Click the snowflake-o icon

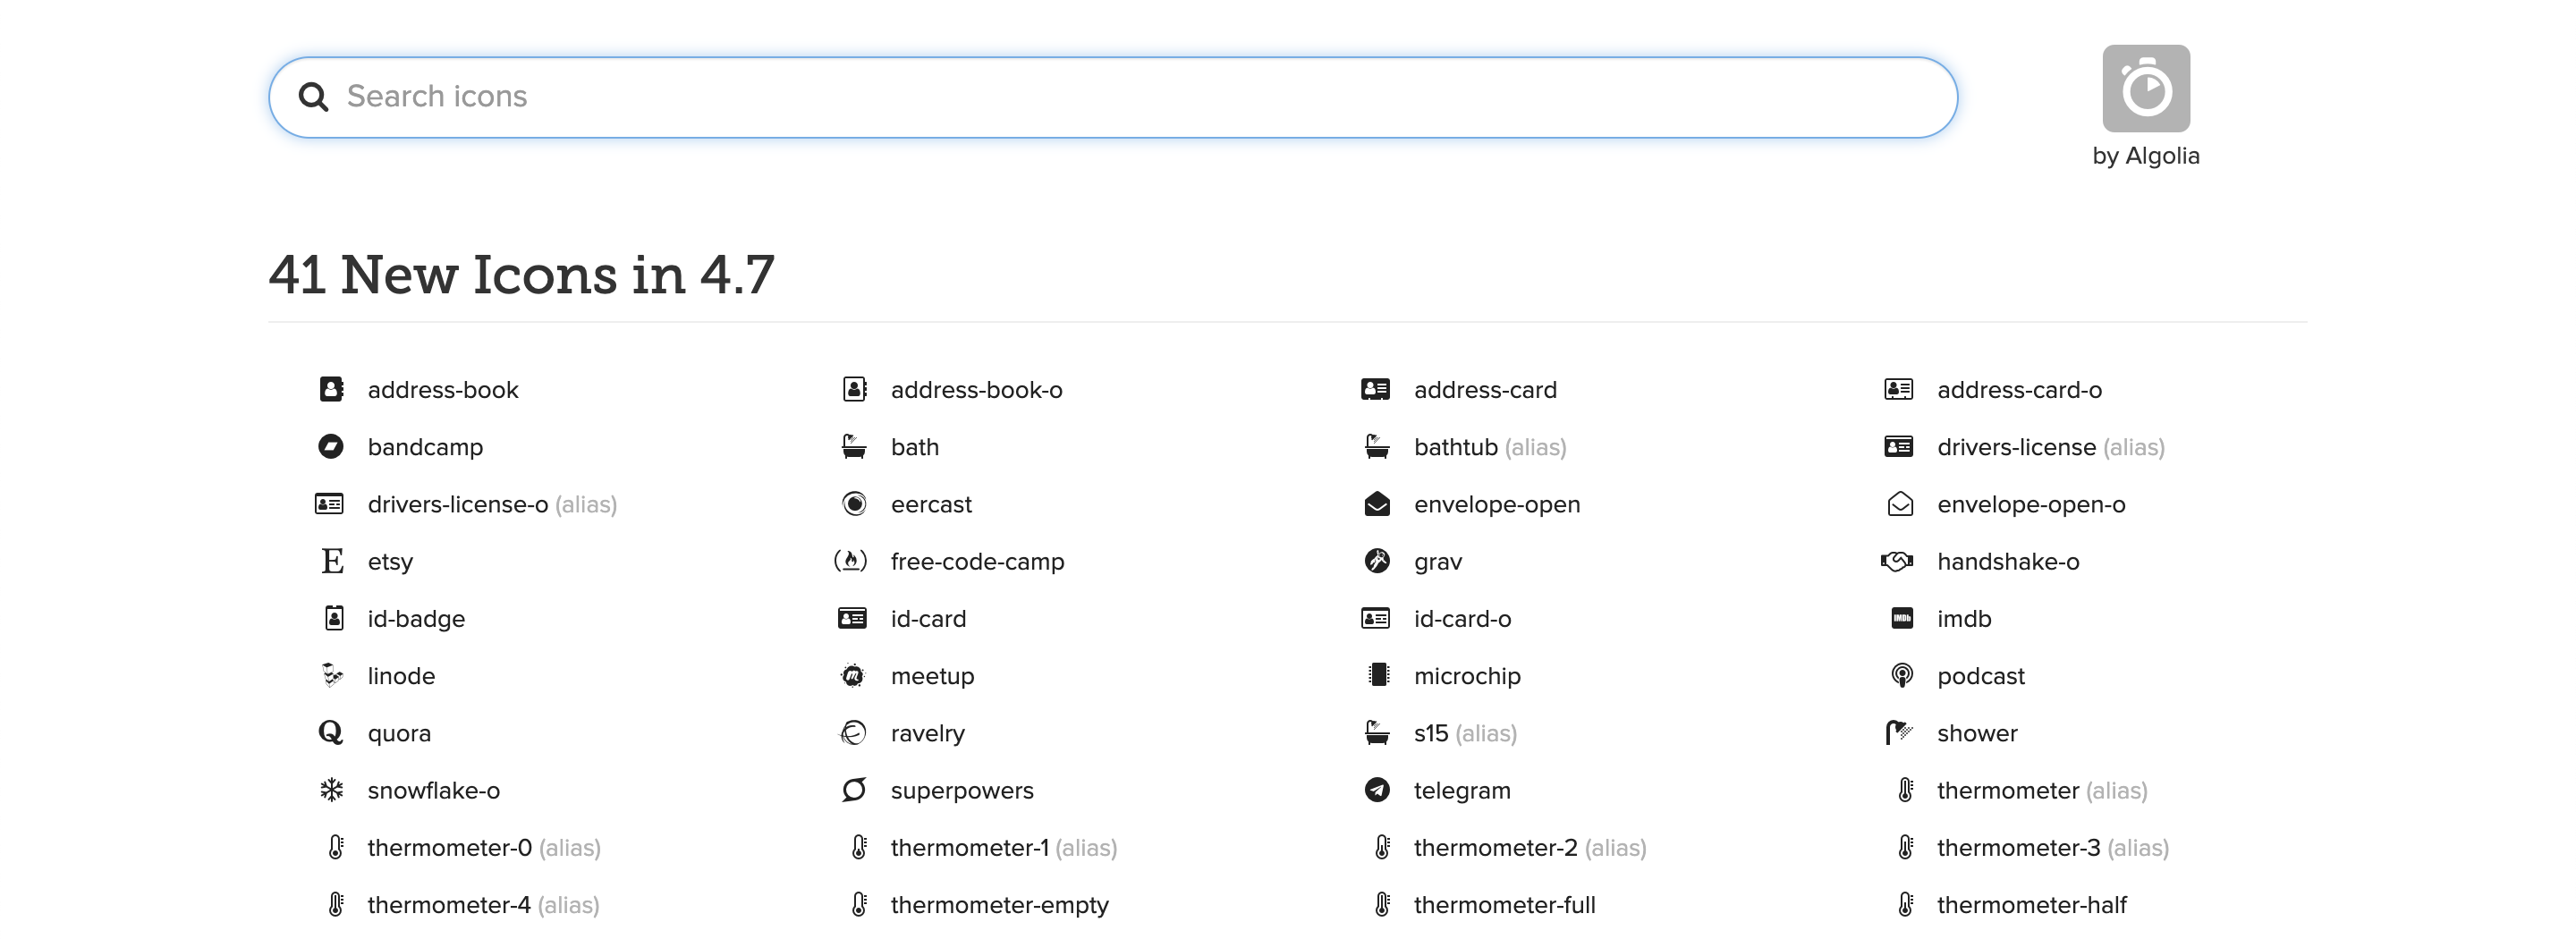click(332, 790)
